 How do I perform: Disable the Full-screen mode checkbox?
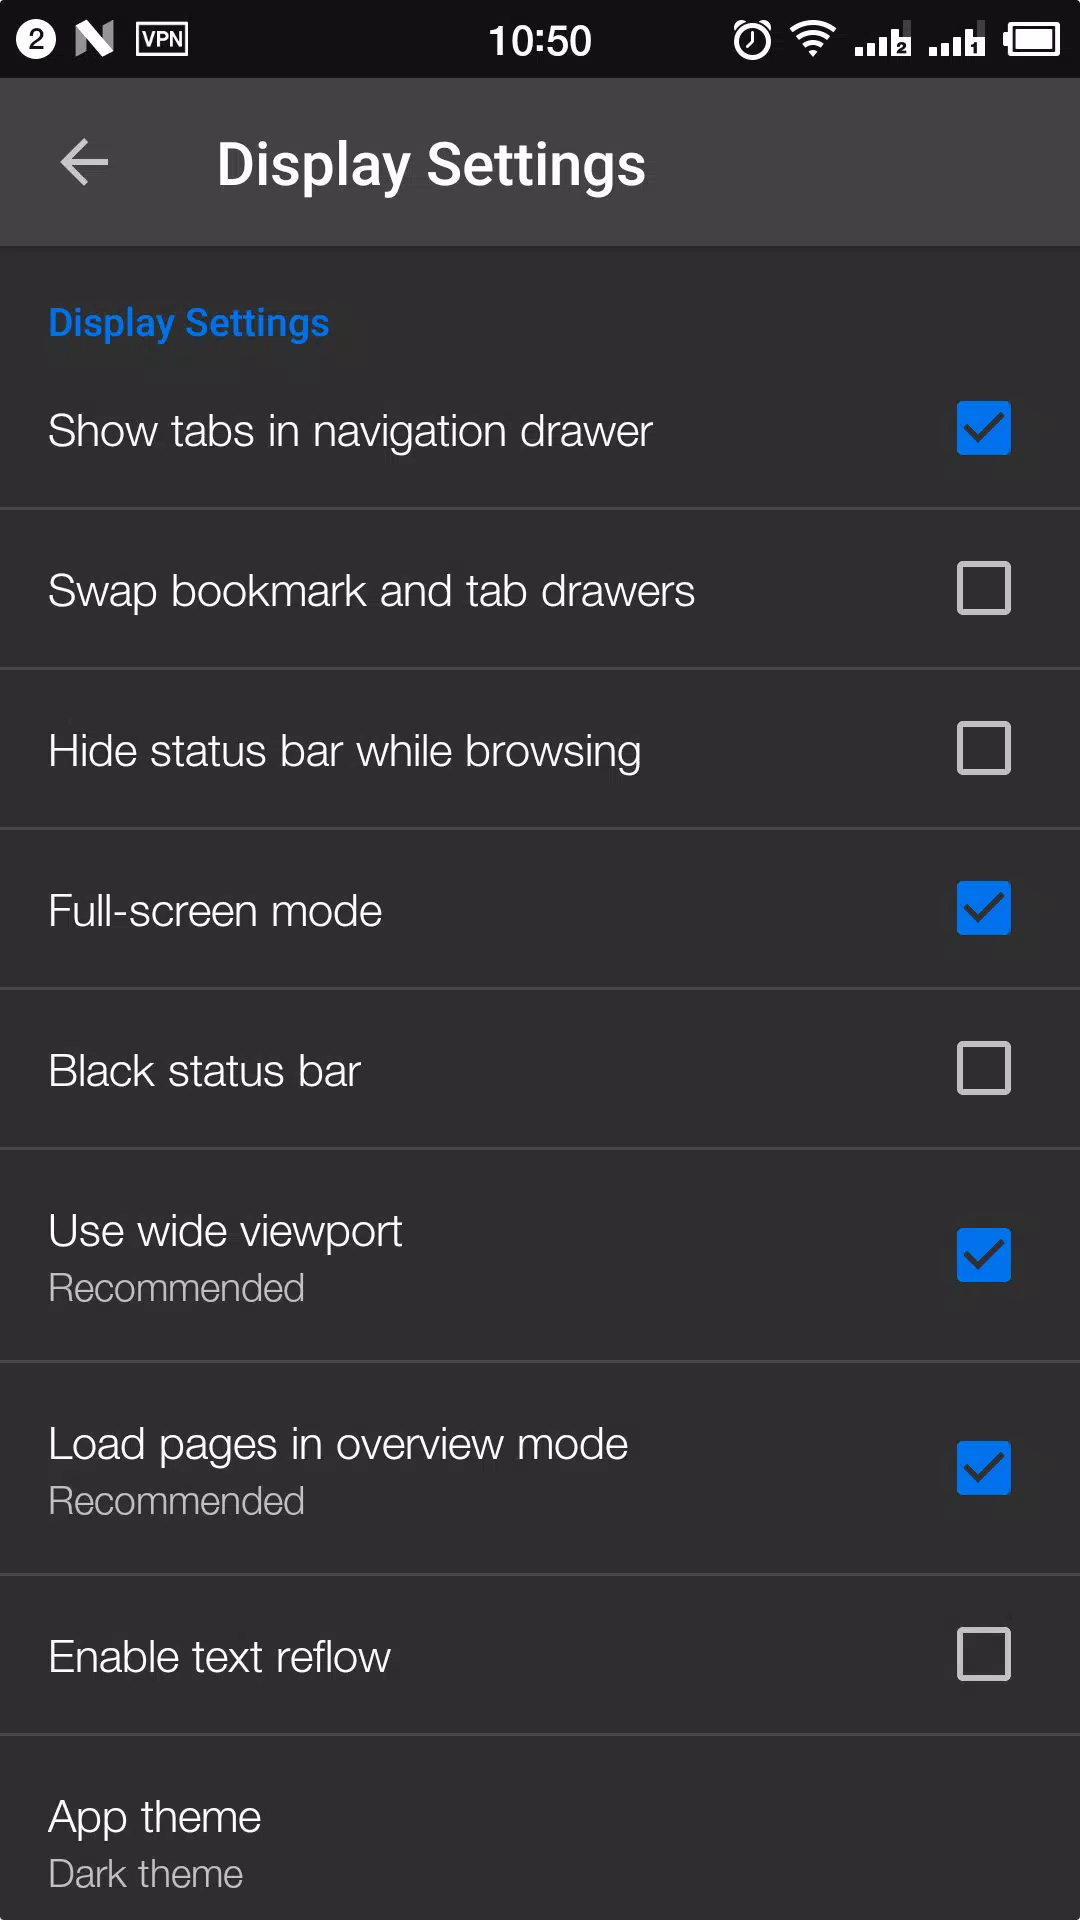coord(984,908)
